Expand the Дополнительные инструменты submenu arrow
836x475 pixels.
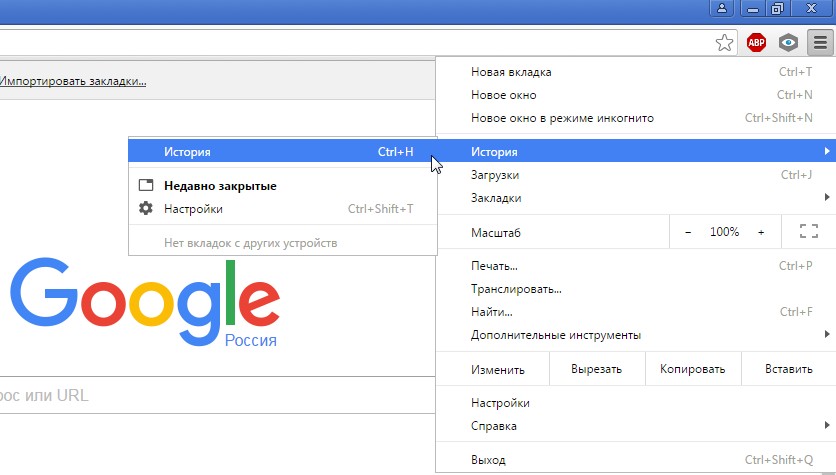[826, 334]
